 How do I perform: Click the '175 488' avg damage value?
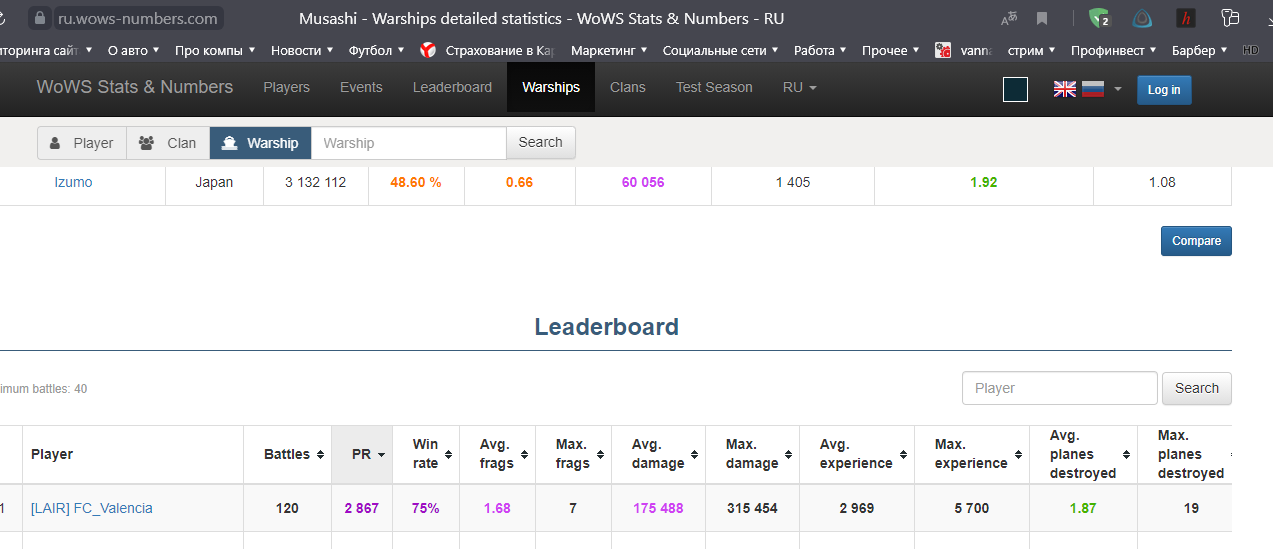click(658, 508)
